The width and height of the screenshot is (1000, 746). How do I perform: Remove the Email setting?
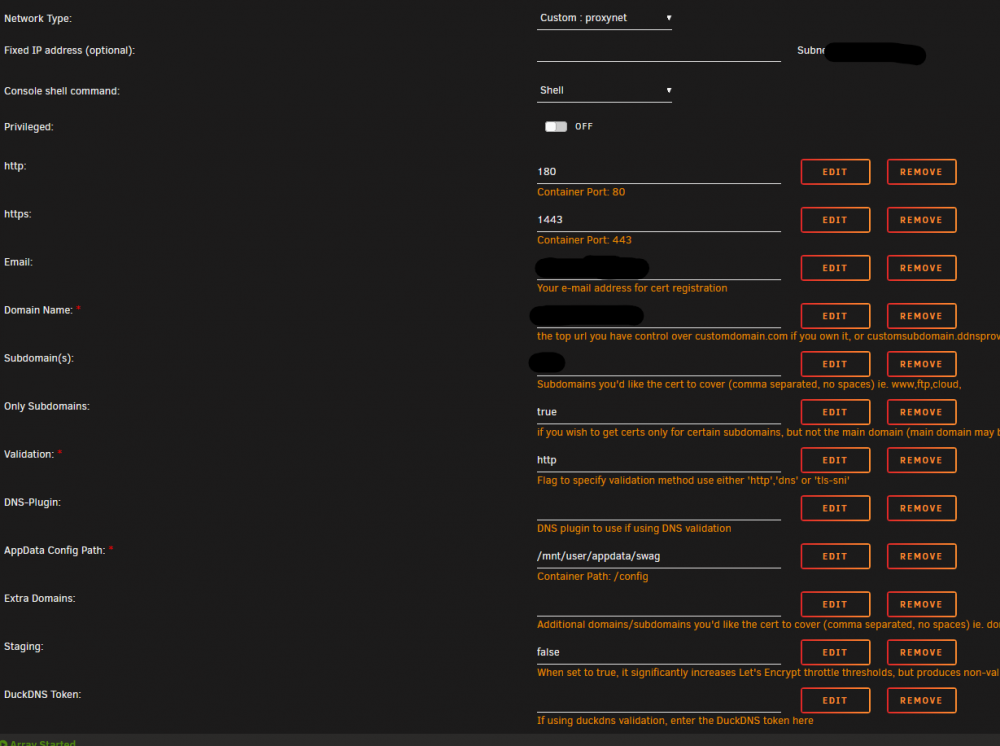click(x=921, y=268)
